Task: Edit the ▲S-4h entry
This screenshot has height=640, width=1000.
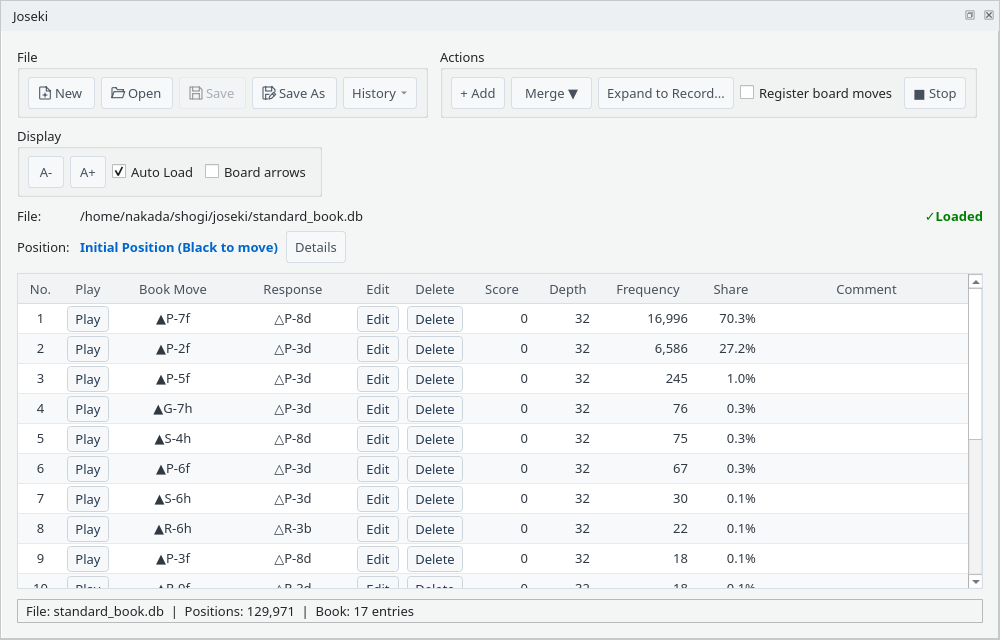Action: coord(378,439)
